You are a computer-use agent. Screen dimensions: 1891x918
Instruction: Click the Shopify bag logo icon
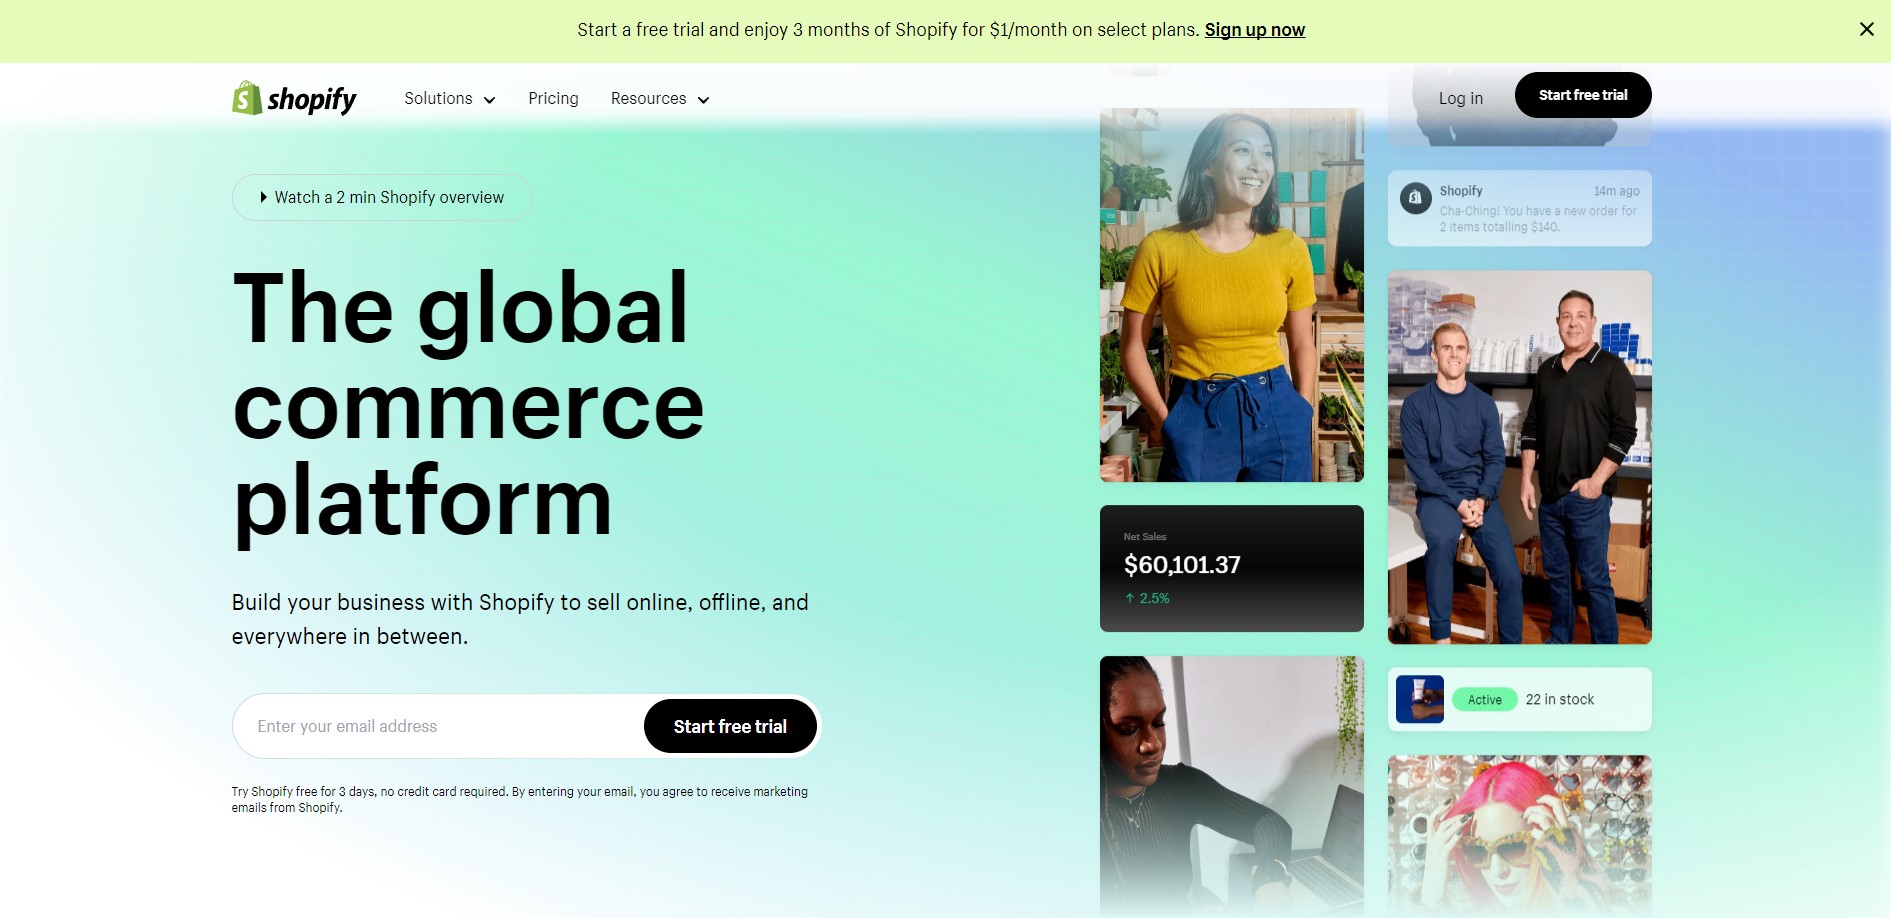(x=247, y=98)
